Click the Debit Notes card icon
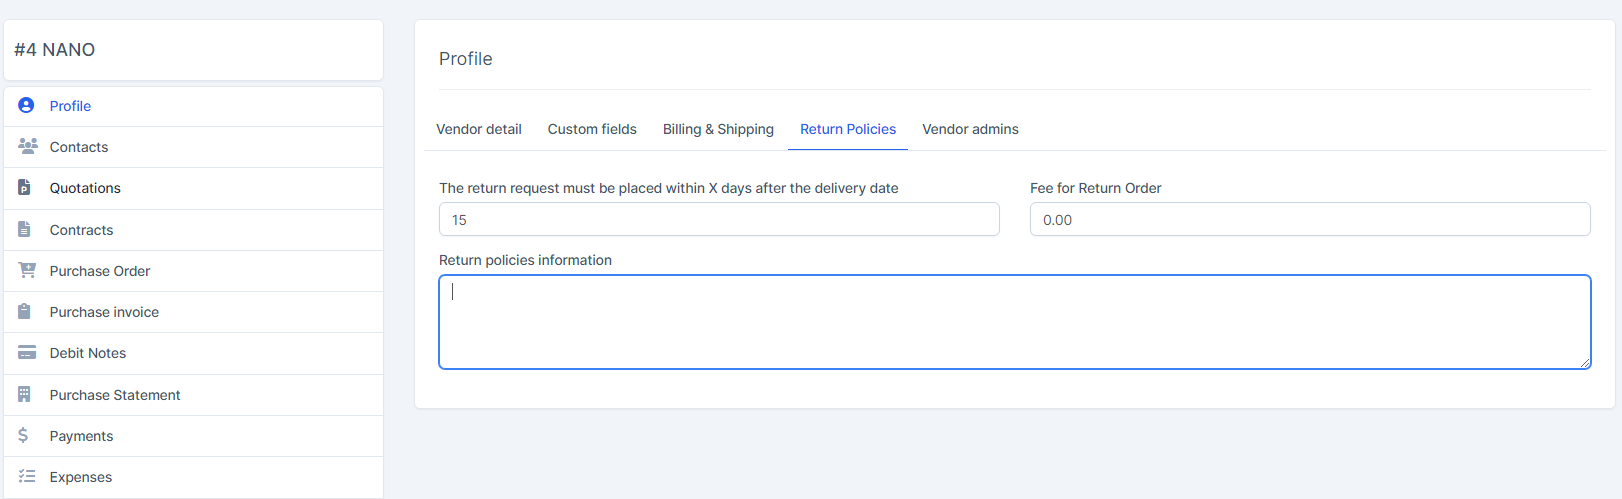Screen dimensions: 1622x499 coord(27,352)
